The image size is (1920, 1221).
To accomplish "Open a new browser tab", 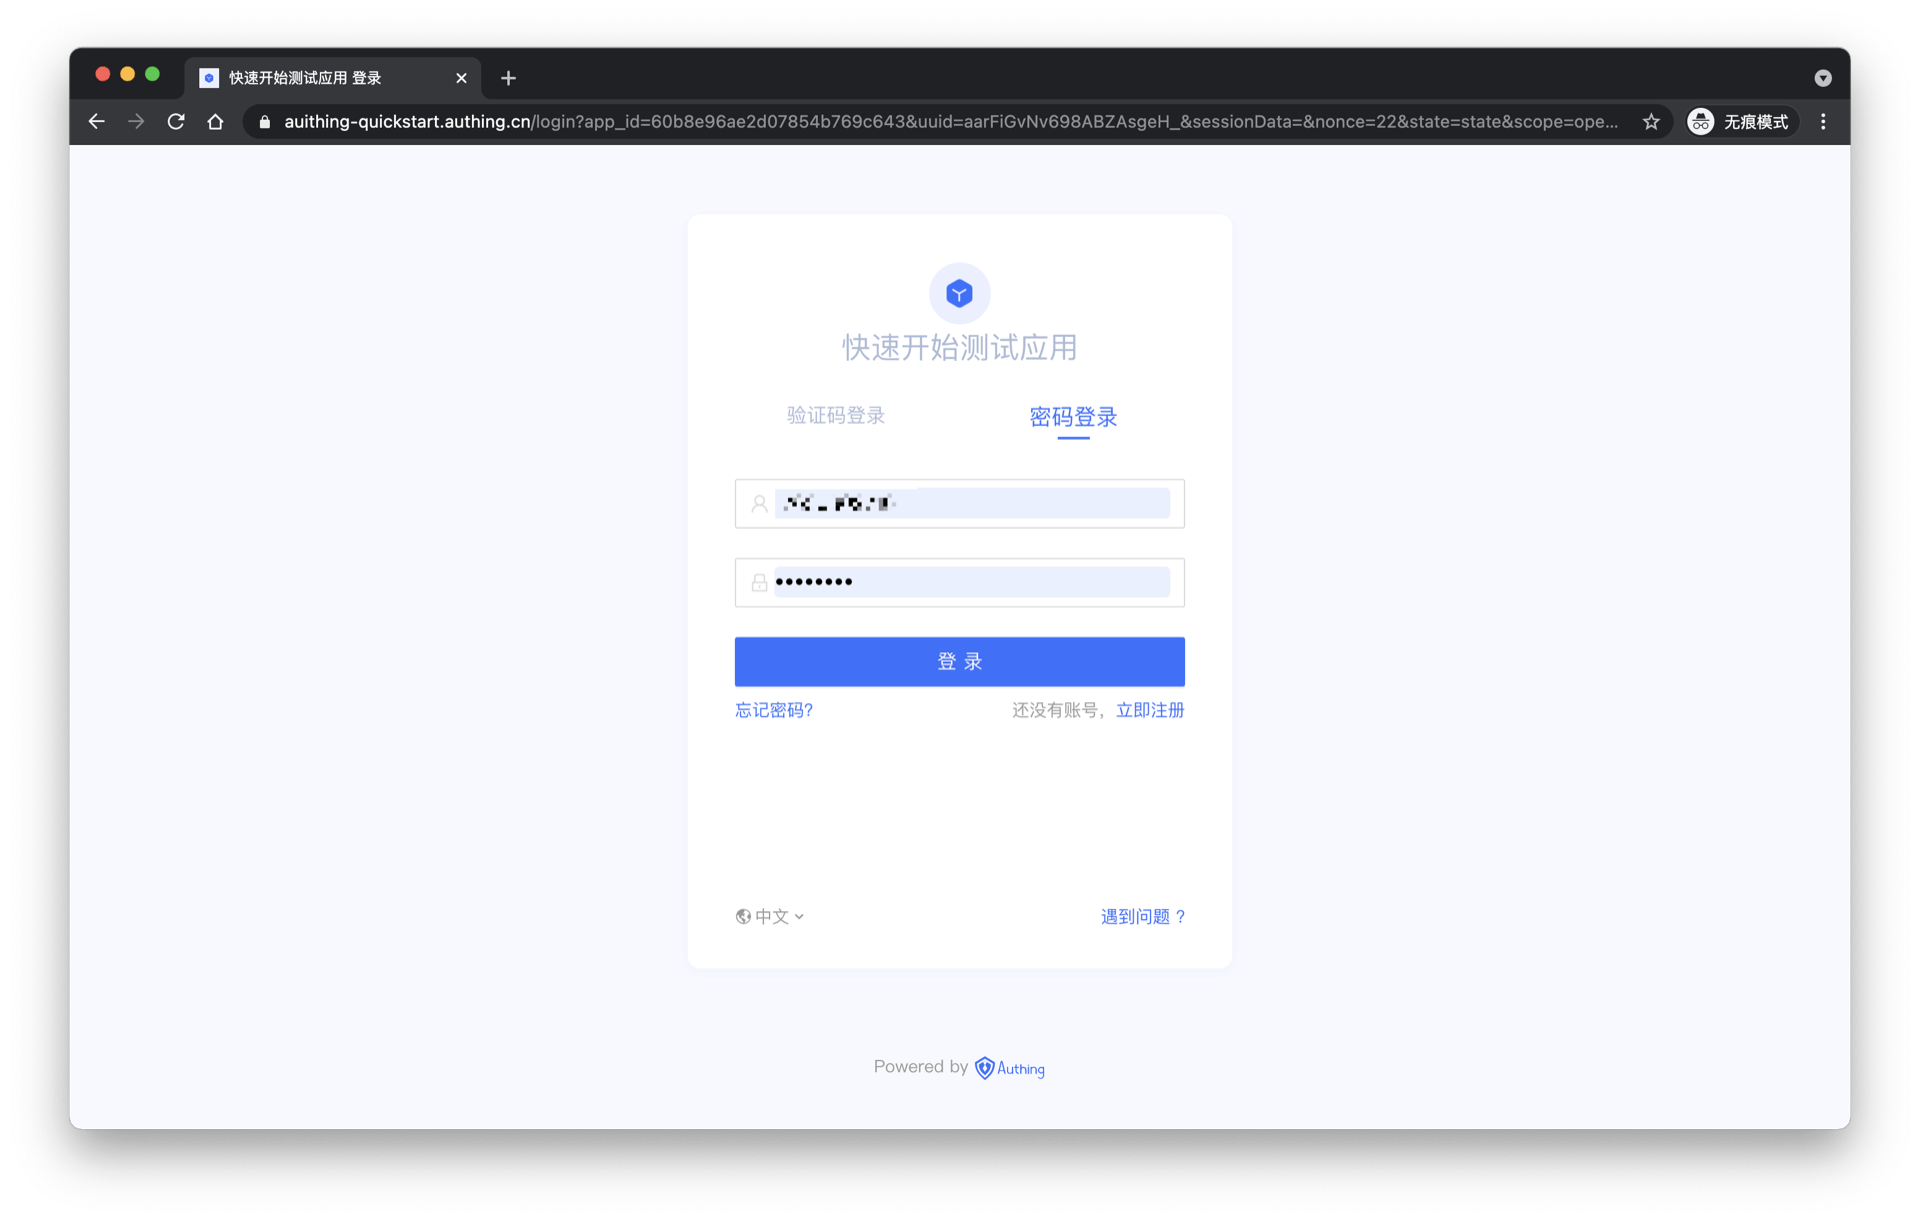I will (508, 78).
